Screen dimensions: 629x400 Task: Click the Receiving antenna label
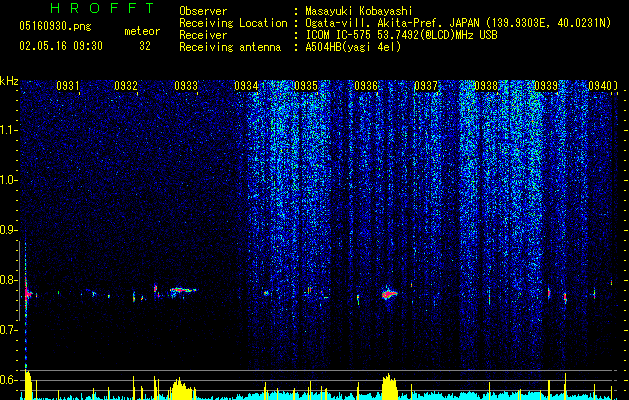point(230,47)
